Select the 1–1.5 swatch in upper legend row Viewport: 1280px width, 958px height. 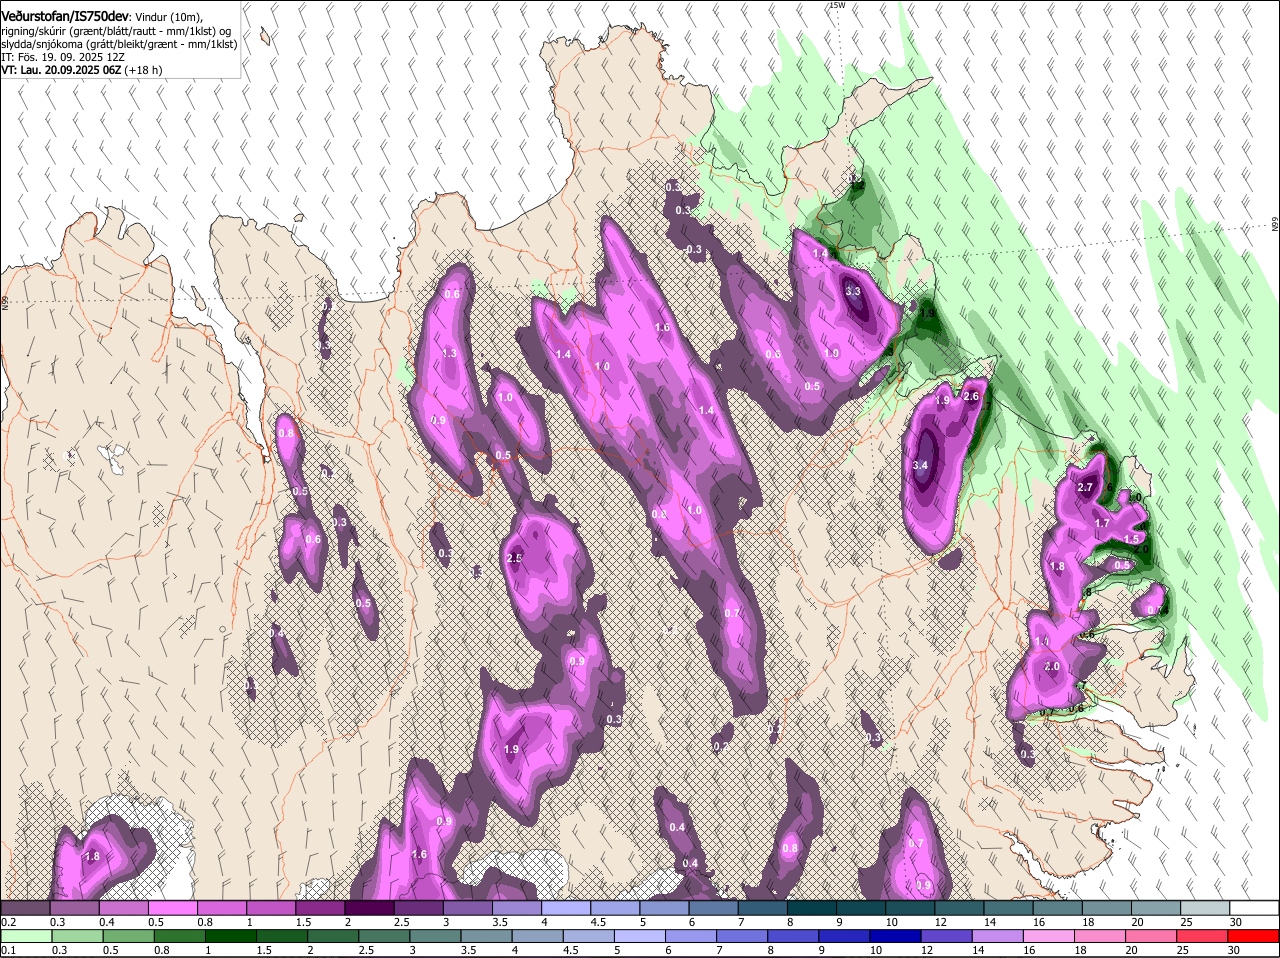pos(271,908)
